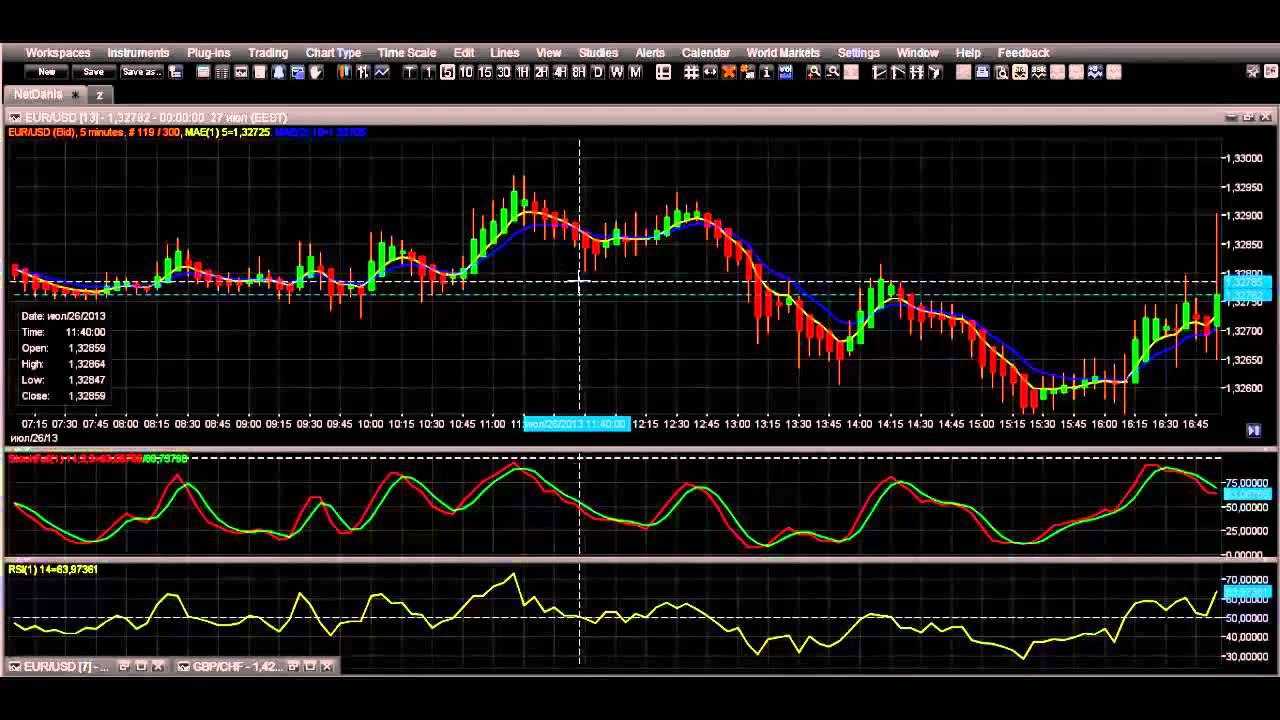
Task: Restore the minimized EUR/USD [7] window
Action: point(125,666)
